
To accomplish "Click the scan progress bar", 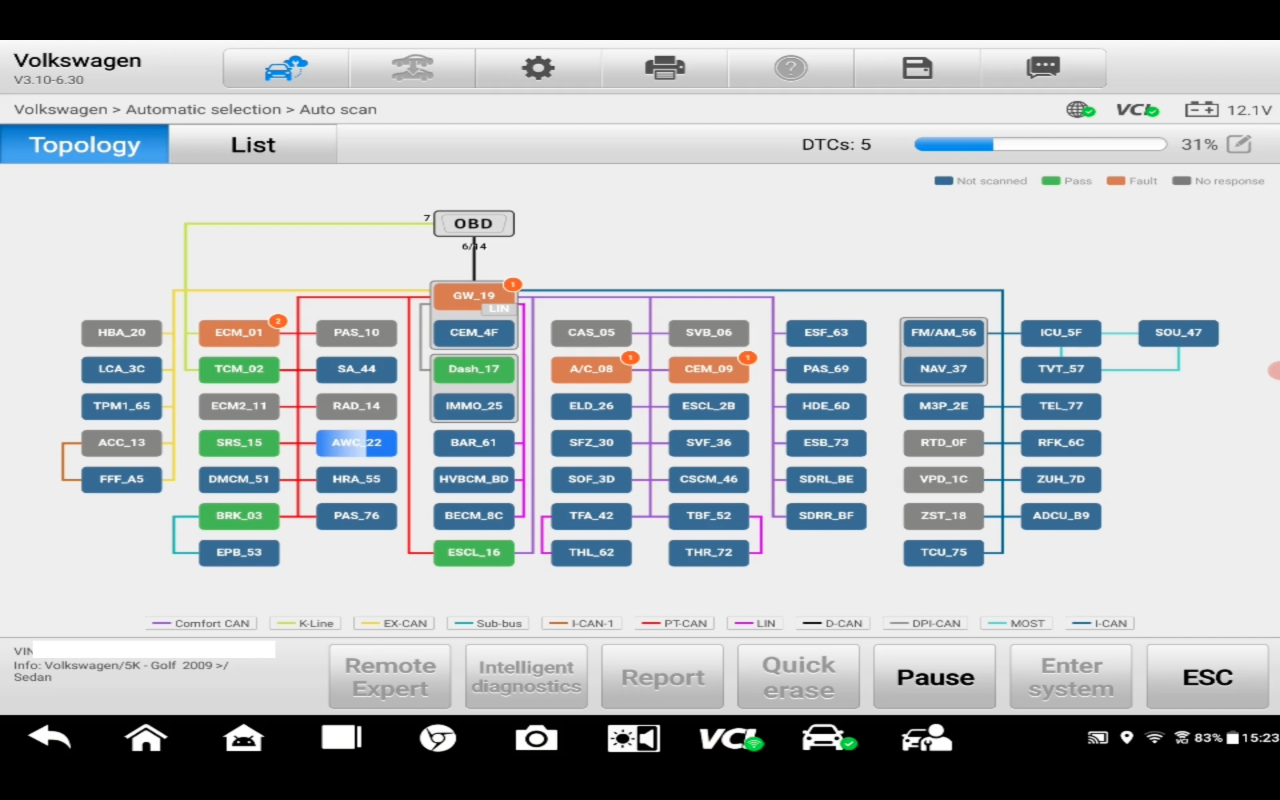I will click(1040, 144).
